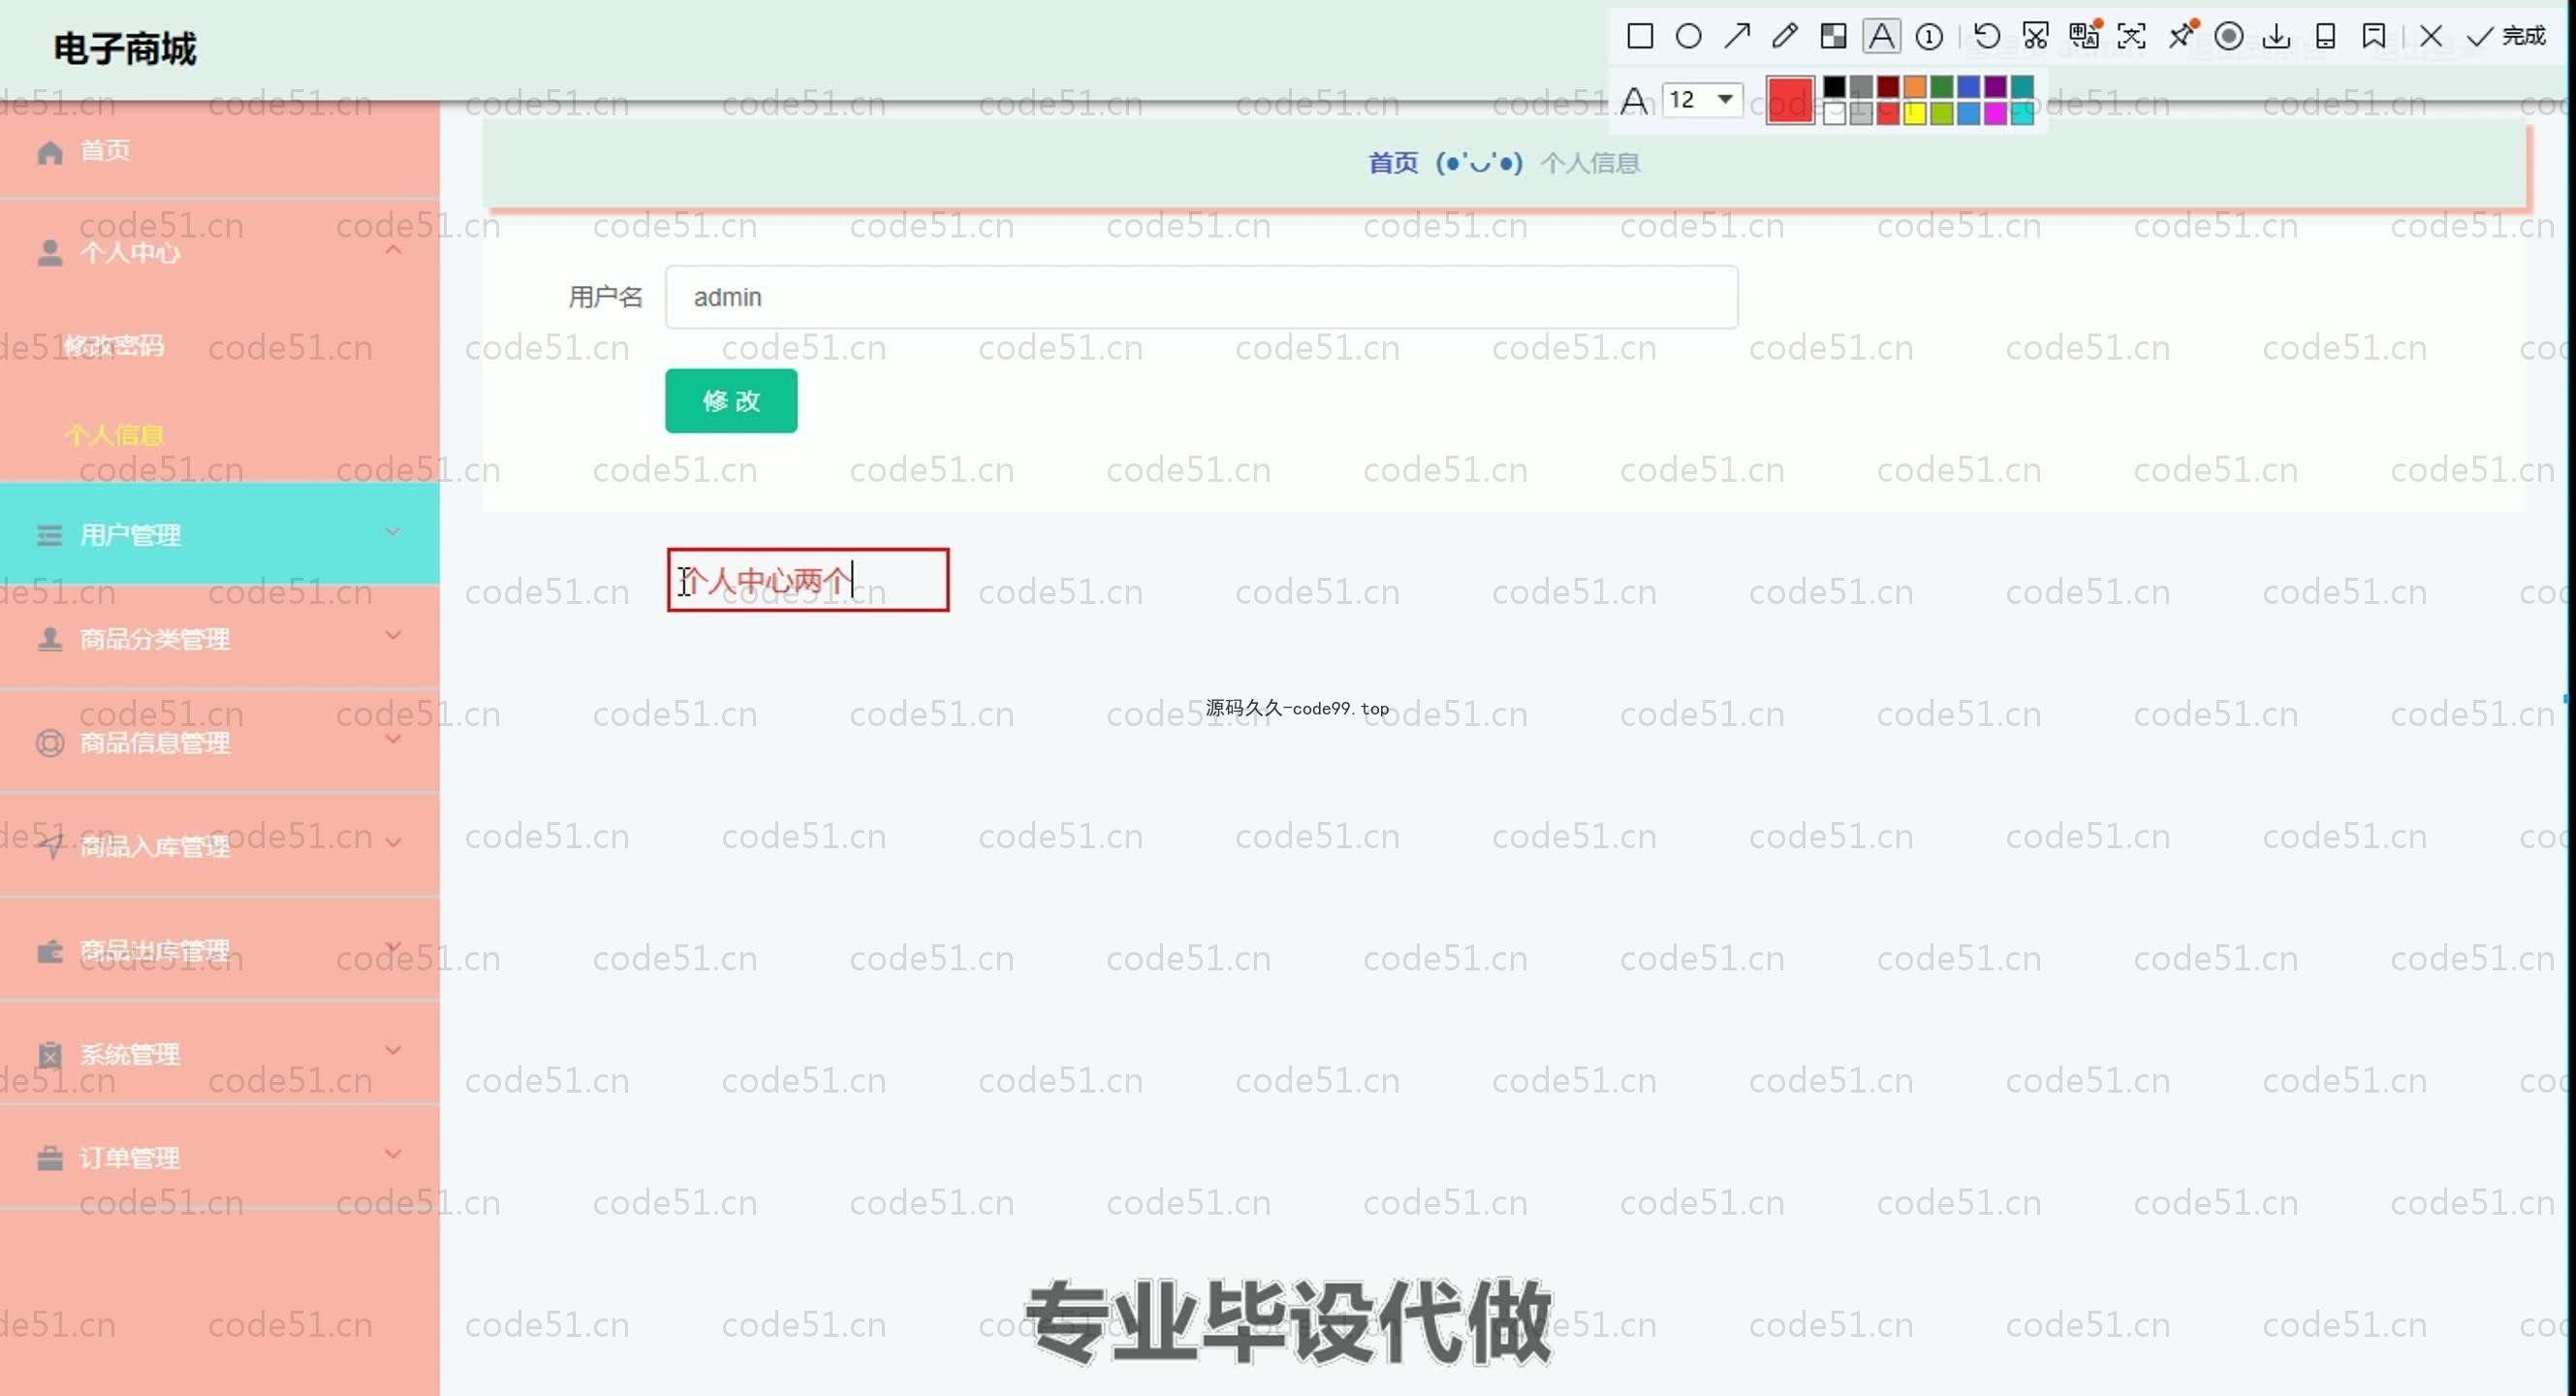Click the icon beside 订单管理
Viewport: 2576px width, 1396px height.
point(49,1158)
